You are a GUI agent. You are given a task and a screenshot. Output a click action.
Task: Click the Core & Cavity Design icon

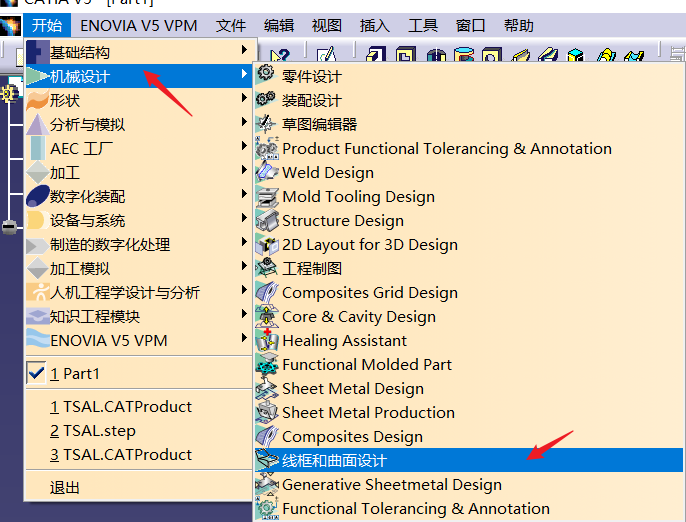coord(266,316)
